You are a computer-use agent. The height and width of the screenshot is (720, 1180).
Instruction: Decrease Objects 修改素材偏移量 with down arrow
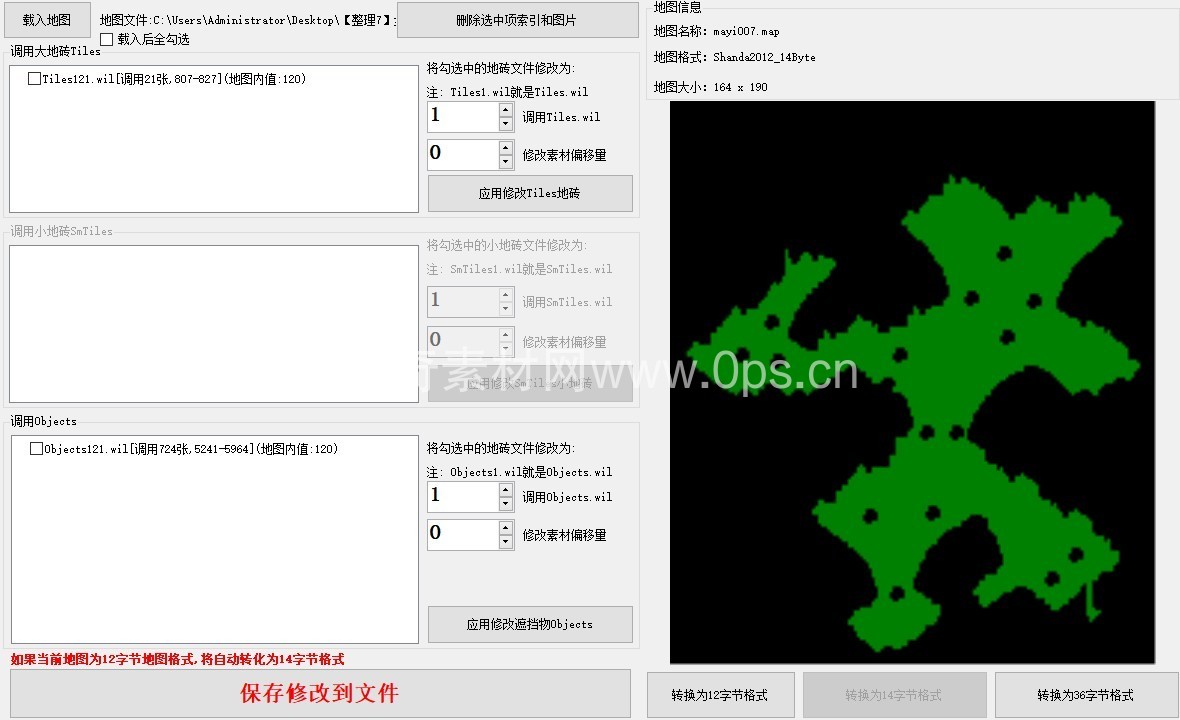506,542
